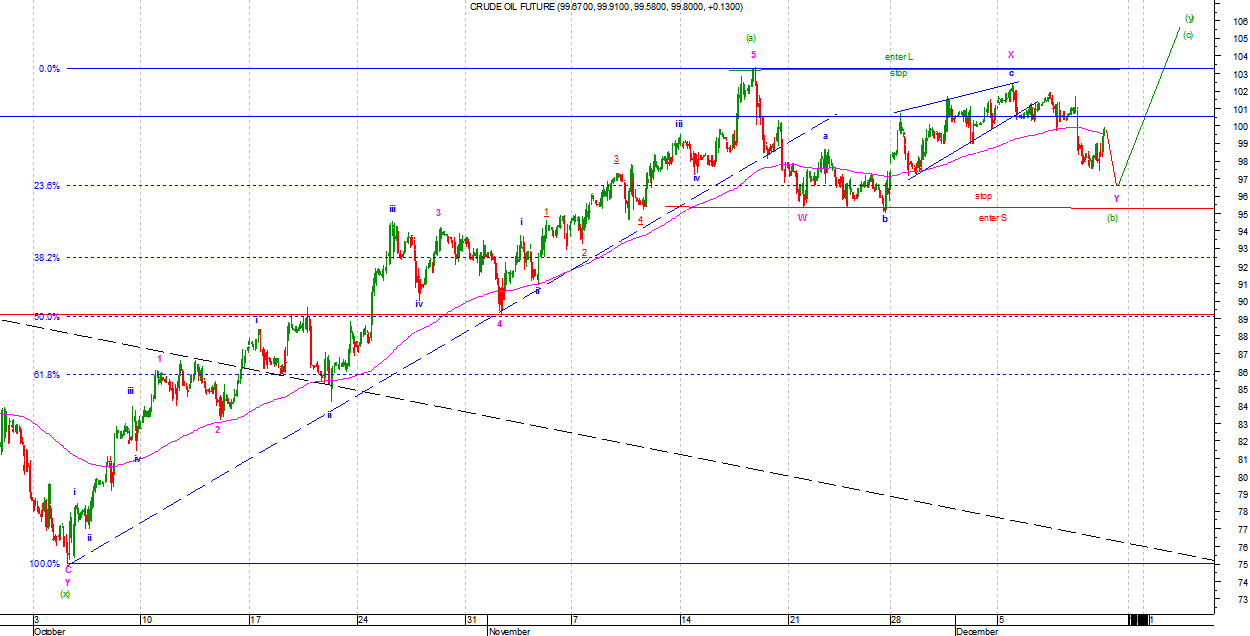Select the 0.0% Fibonacci level label
The image size is (1250, 636).
coord(49,69)
